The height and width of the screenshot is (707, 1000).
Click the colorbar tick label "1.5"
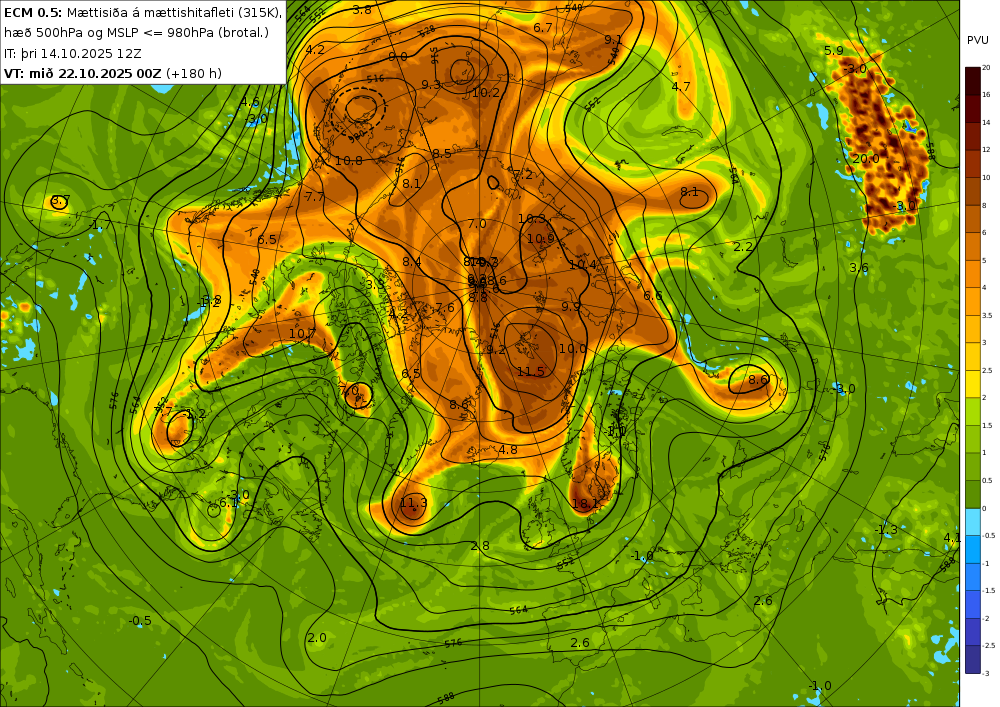pyautogui.click(x=987, y=425)
